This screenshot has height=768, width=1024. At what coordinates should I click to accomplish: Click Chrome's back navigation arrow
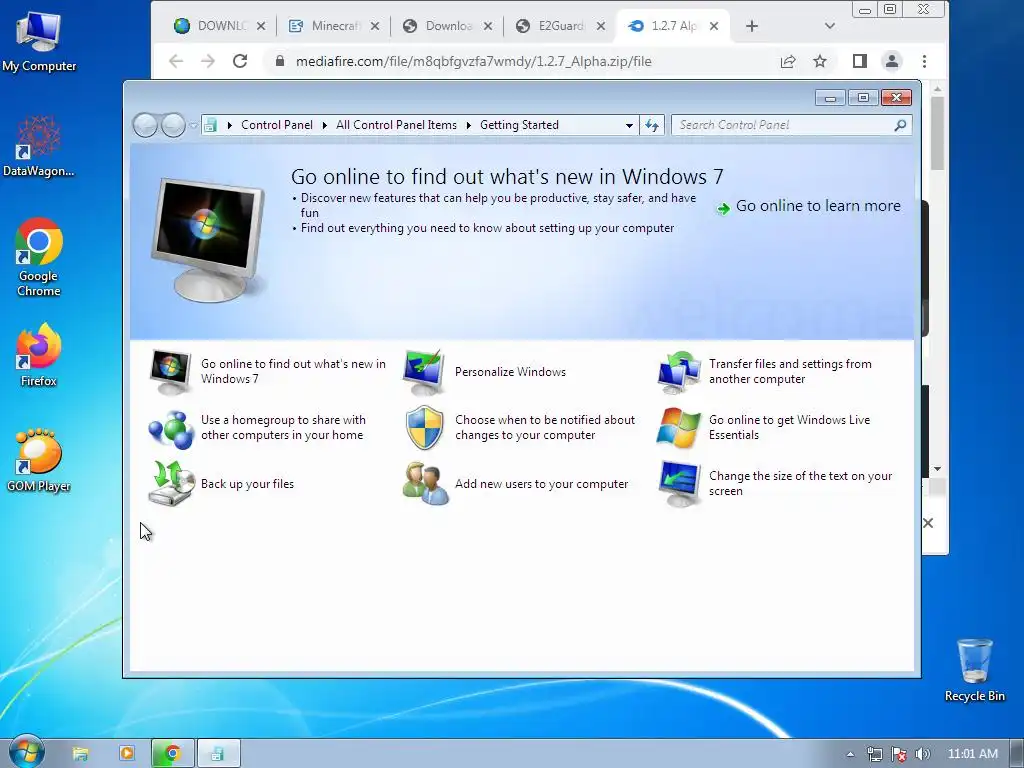(176, 61)
